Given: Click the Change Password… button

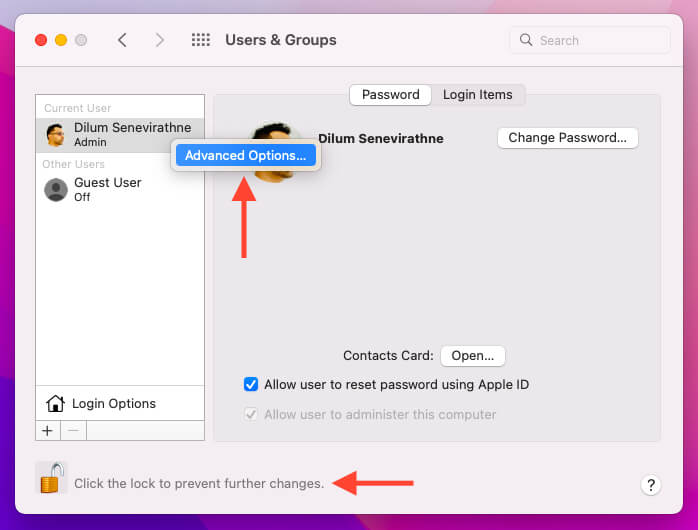Looking at the screenshot, I should click(x=568, y=138).
